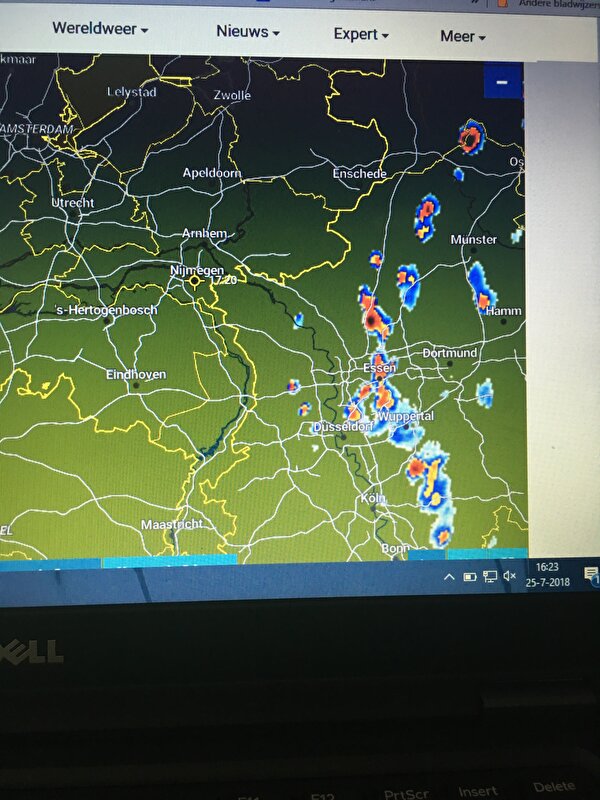The image size is (600, 800).
Task: Click the Zwolle city label
Action: pos(232,95)
